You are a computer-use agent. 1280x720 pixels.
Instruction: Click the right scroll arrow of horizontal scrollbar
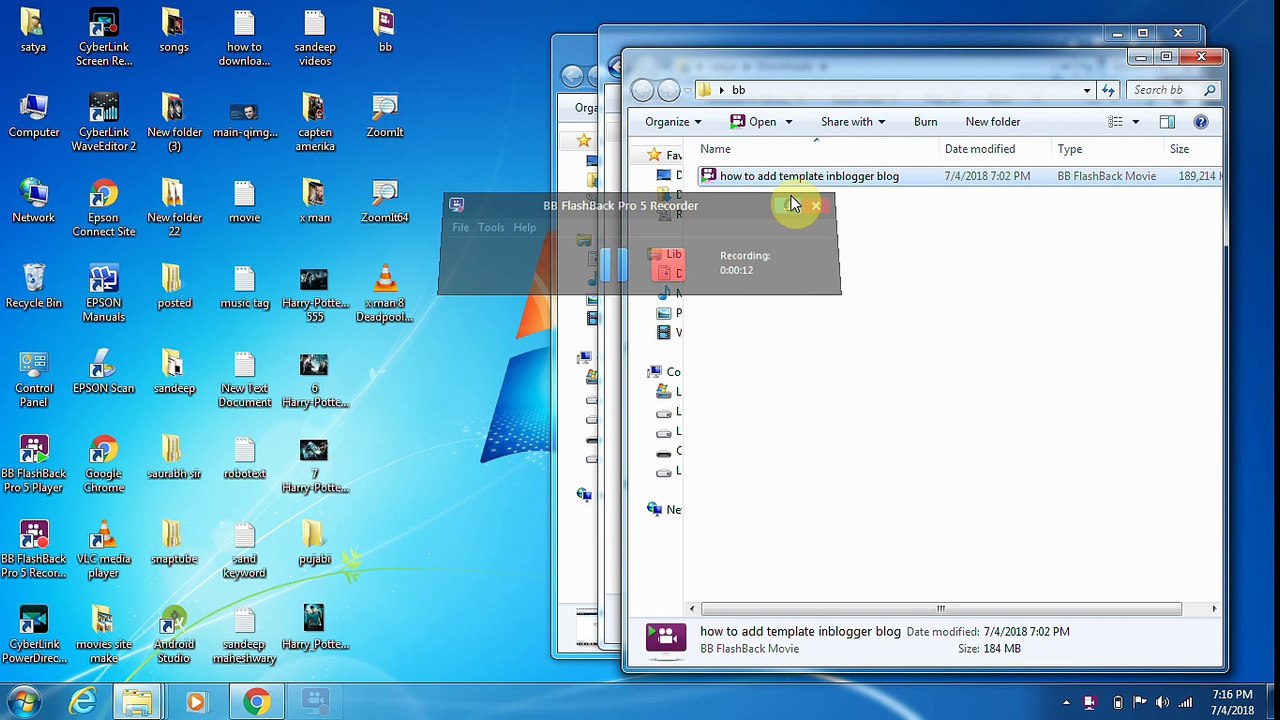(x=1214, y=608)
